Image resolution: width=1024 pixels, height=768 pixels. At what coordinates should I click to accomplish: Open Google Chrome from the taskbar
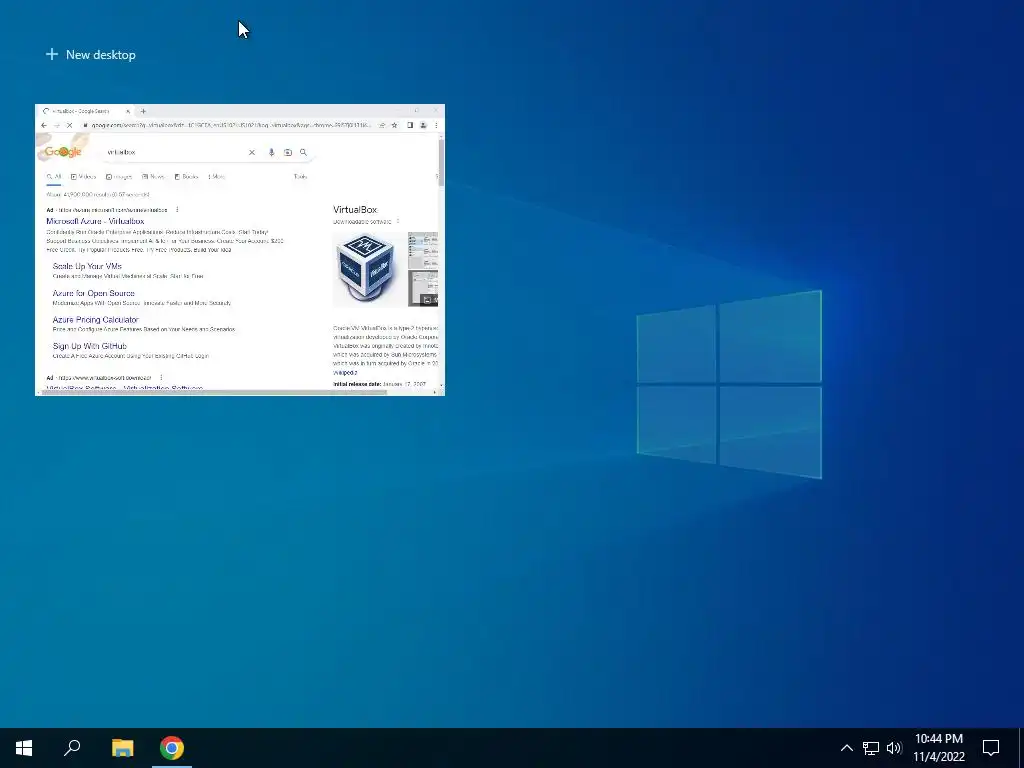tap(172, 748)
